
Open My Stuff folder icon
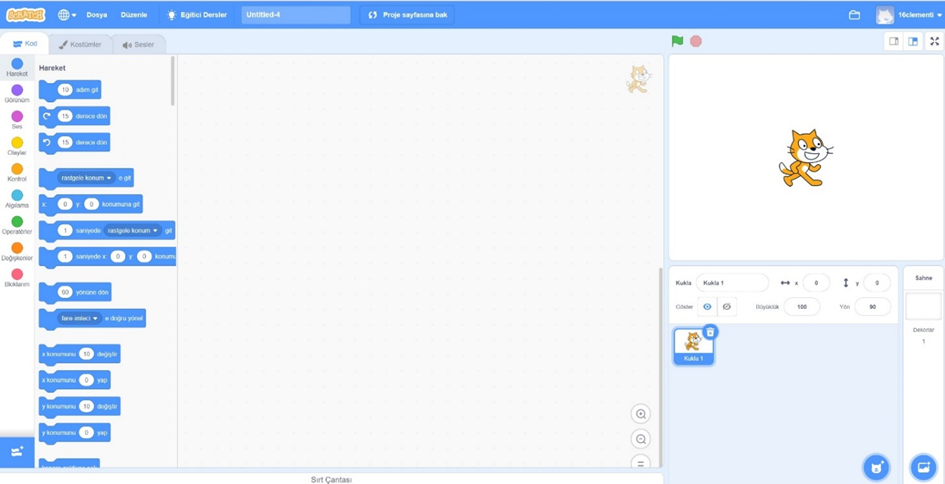(x=854, y=15)
